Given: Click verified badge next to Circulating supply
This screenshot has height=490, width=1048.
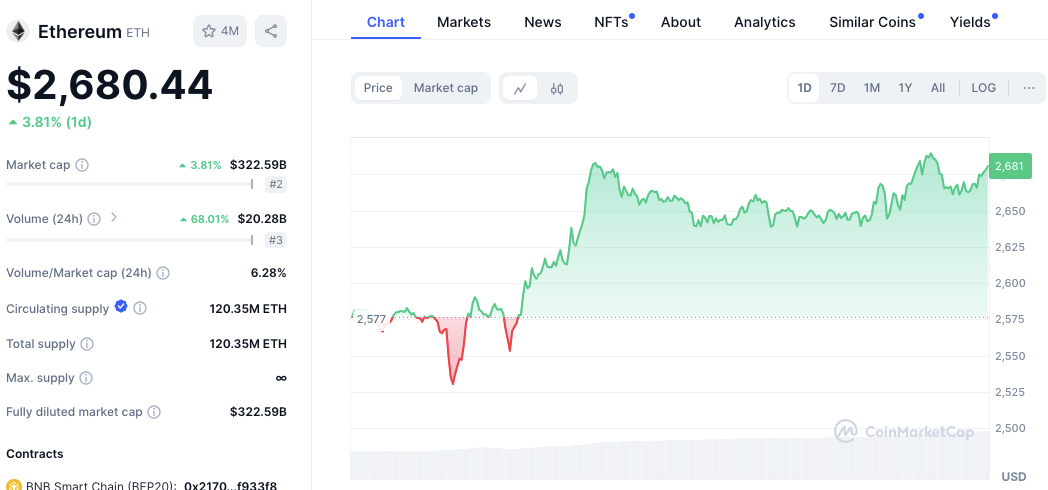Looking at the screenshot, I should pyautogui.click(x=121, y=306).
